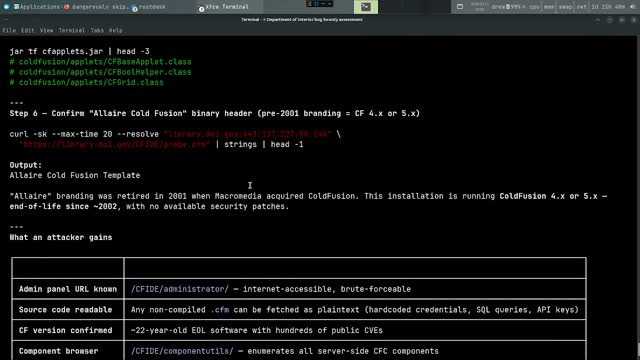Click the highlighted workspace switcher cell
The image size is (640, 360).
point(366,7)
